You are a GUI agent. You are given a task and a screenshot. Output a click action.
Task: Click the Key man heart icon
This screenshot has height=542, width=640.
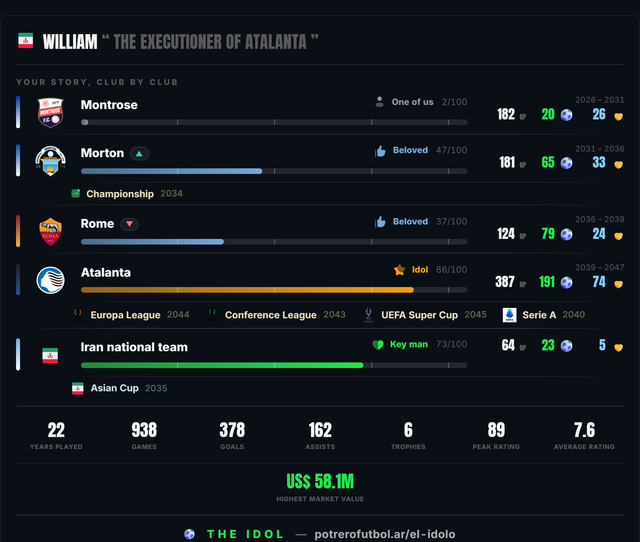378,344
